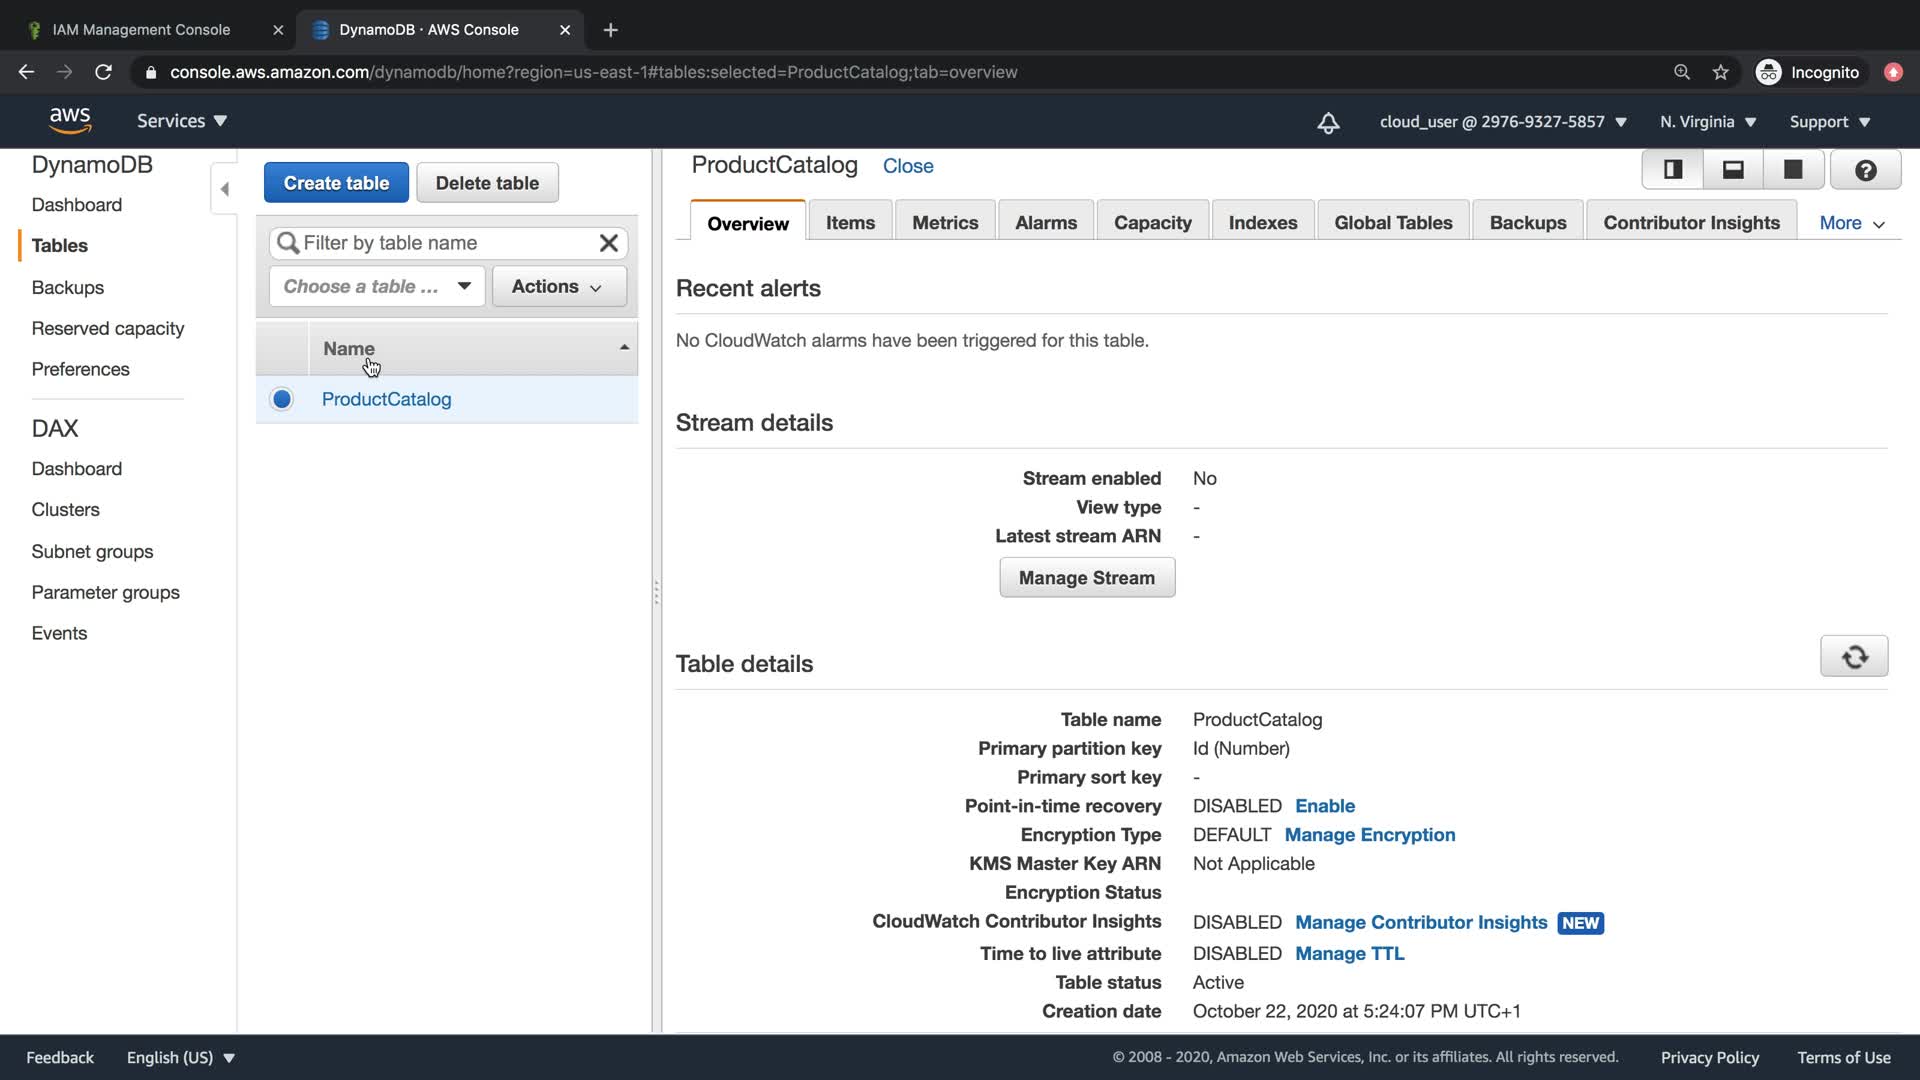Open the Services menu

[x=182, y=121]
